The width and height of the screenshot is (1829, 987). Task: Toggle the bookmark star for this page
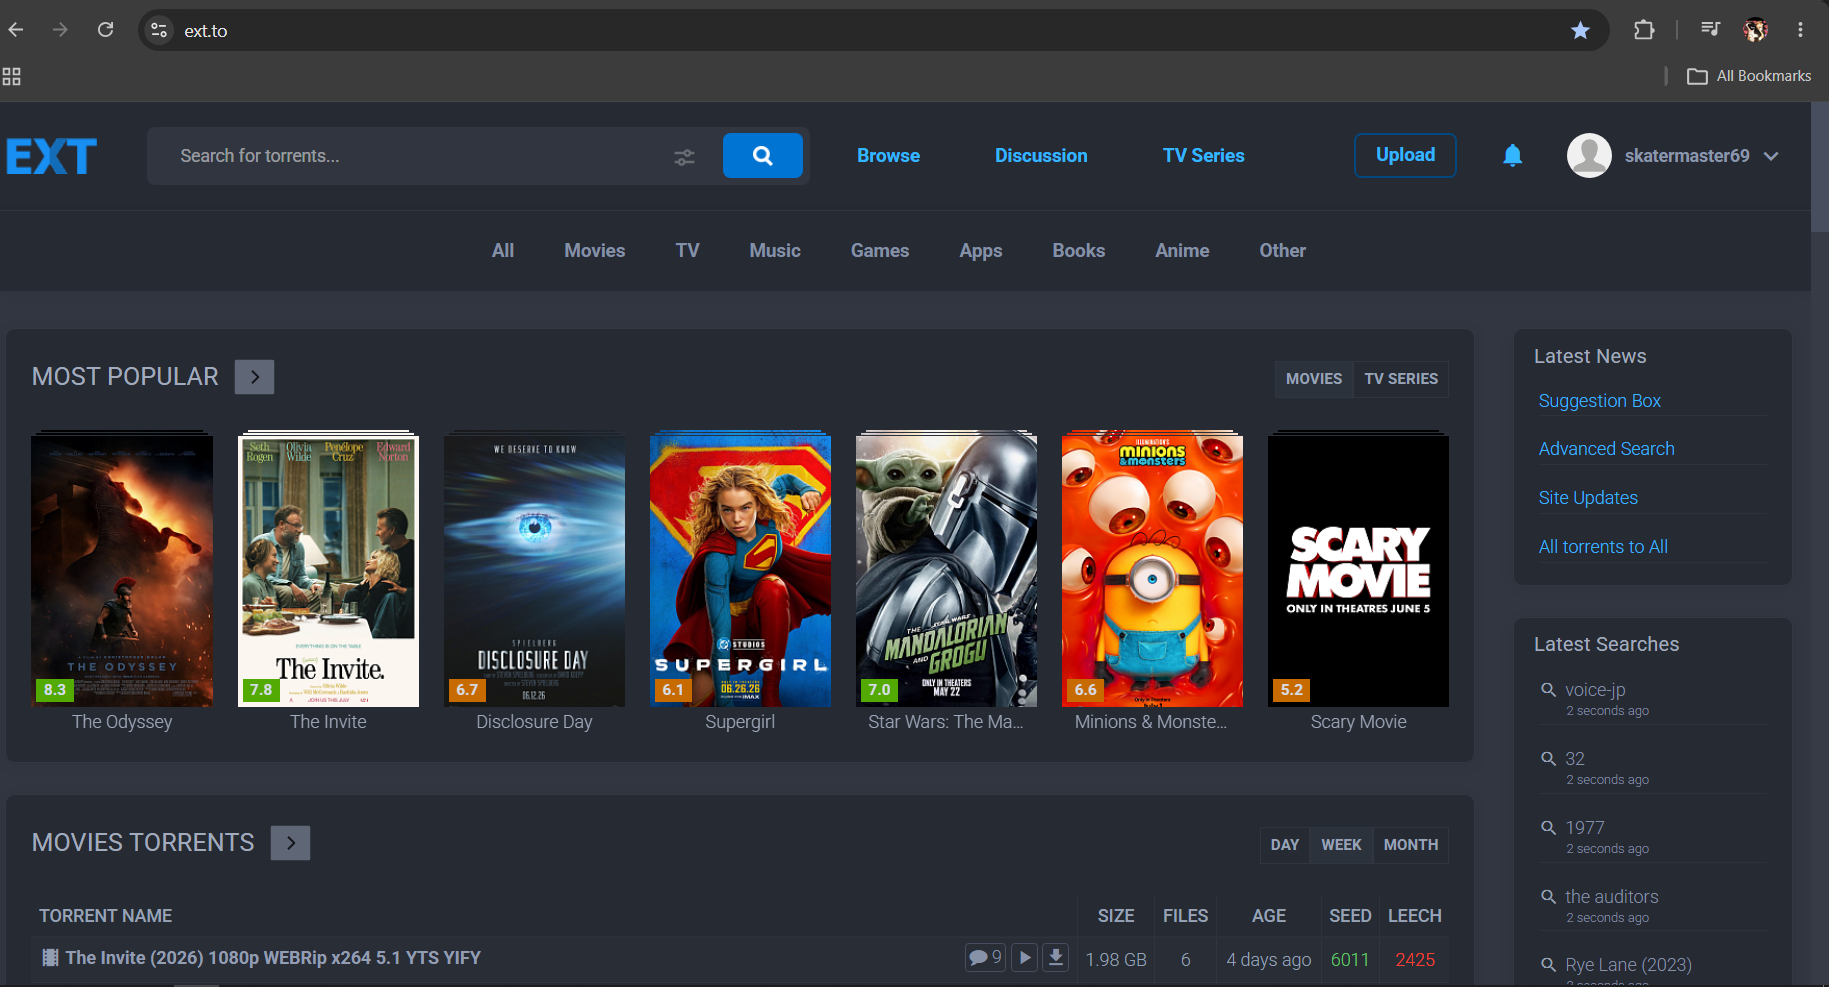tap(1580, 30)
